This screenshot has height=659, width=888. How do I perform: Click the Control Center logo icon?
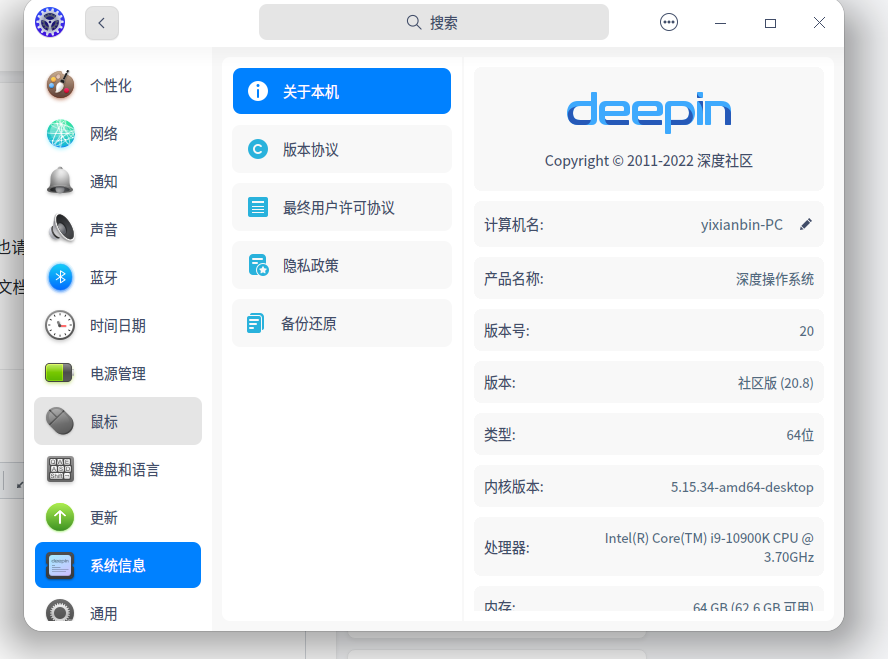[x=50, y=23]
